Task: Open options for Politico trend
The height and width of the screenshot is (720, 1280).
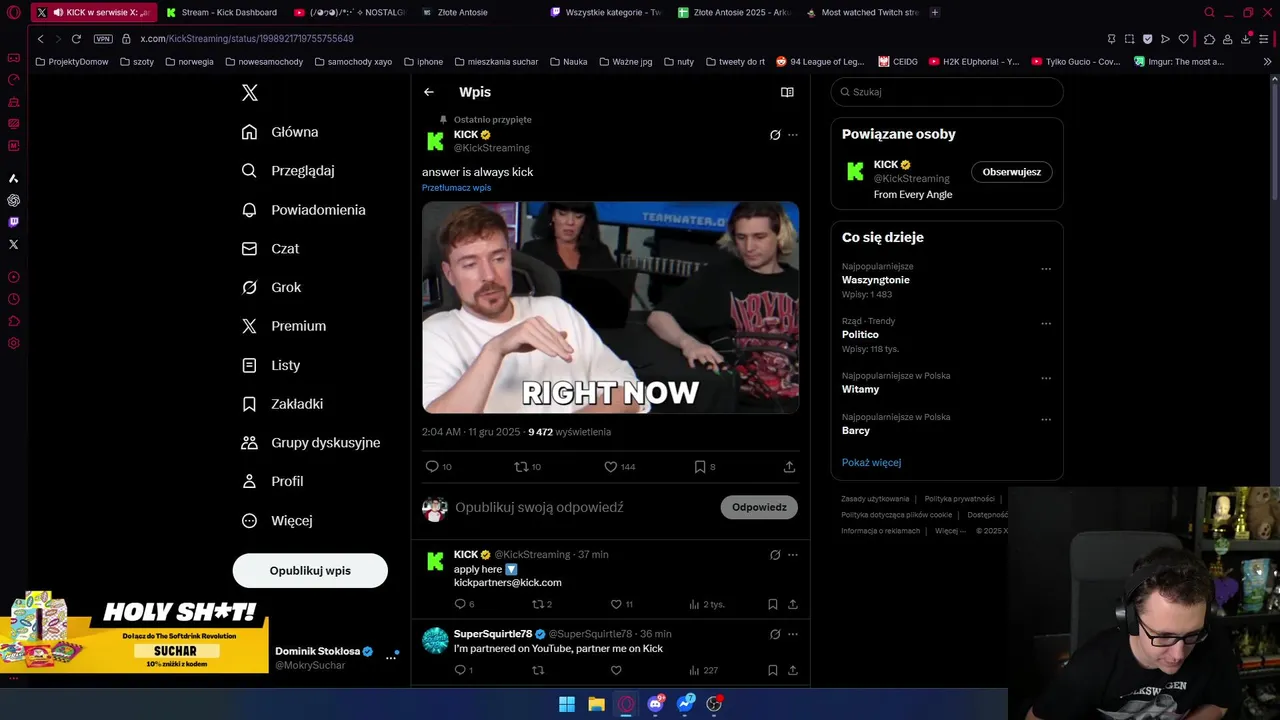Action: point(1046,324)
